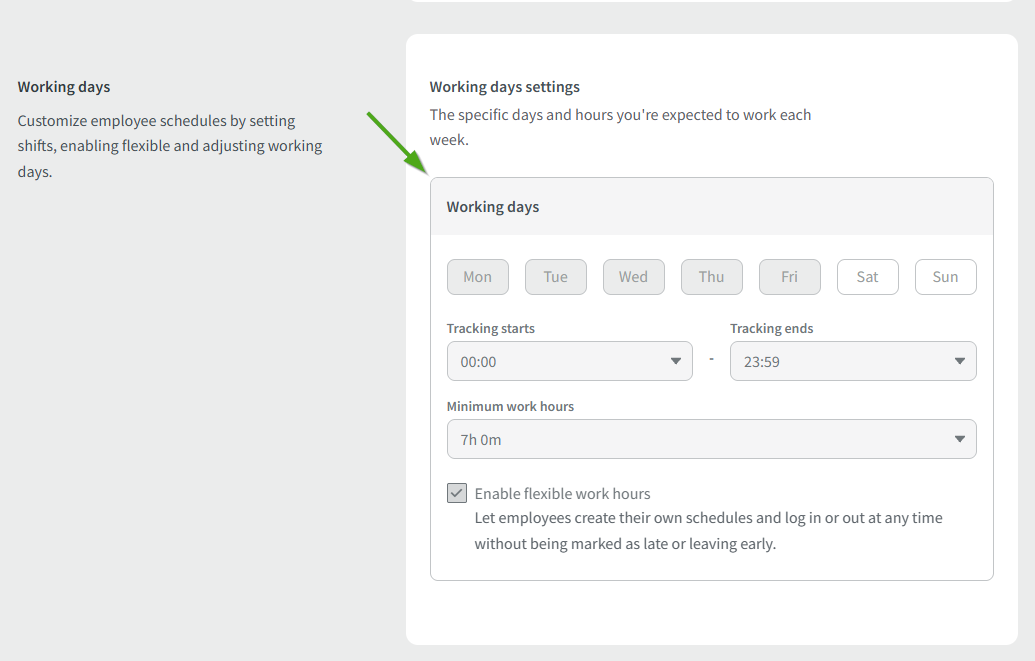This screenshot has width=1035, height=661.
Task: Click the flexible hours description about employee schedules
Action: point(707,531)
